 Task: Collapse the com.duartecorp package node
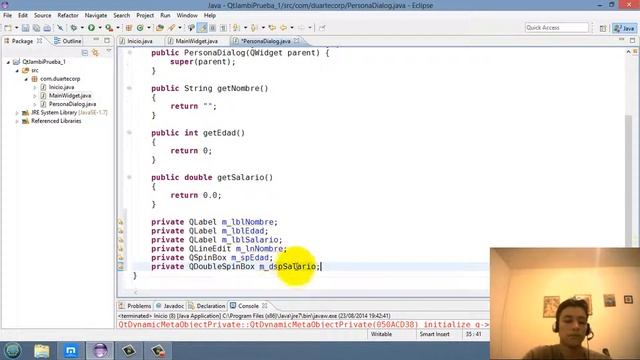click(26, 79)
